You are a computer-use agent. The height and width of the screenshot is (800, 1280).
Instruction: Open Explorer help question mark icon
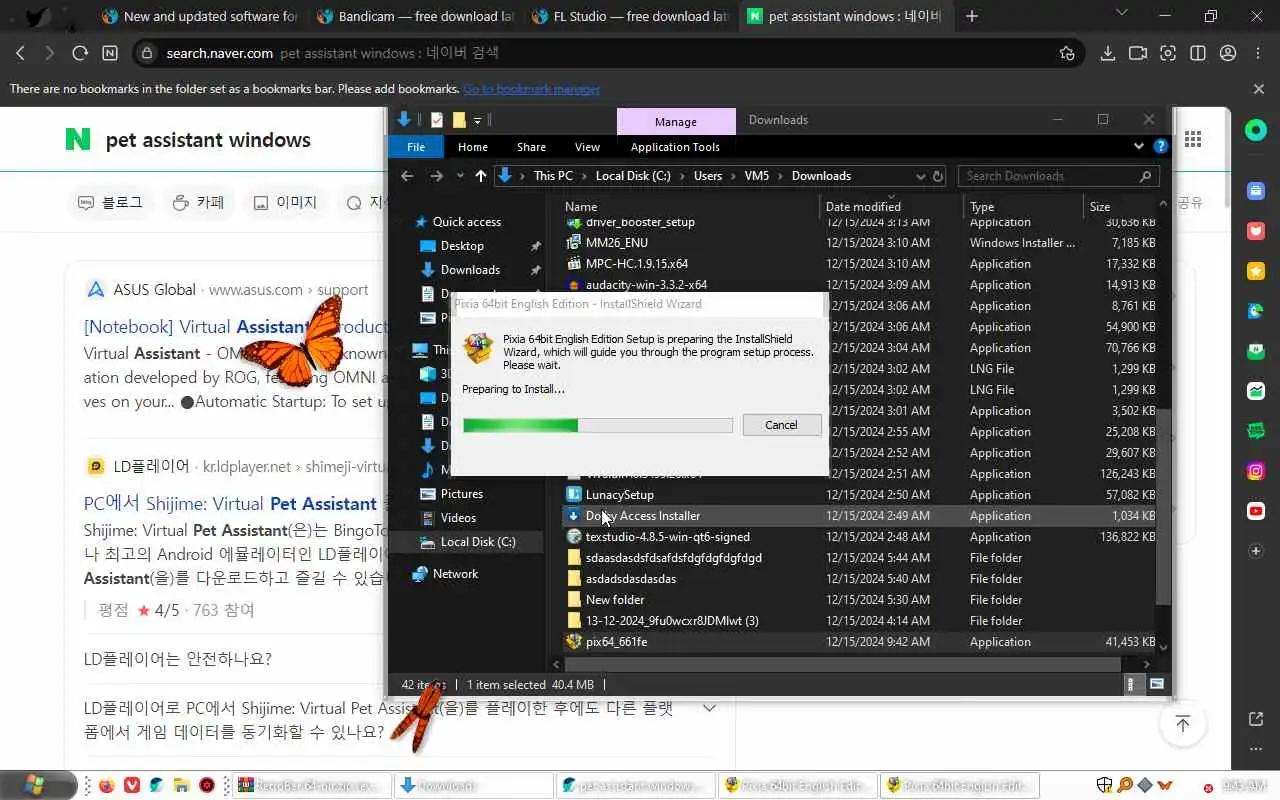point(1160,146)
